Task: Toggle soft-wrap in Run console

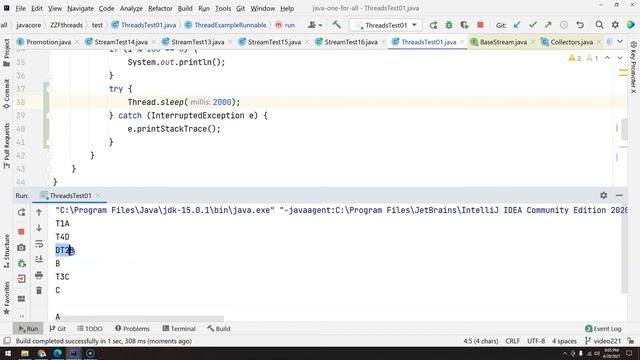Action: pos(39,244)
